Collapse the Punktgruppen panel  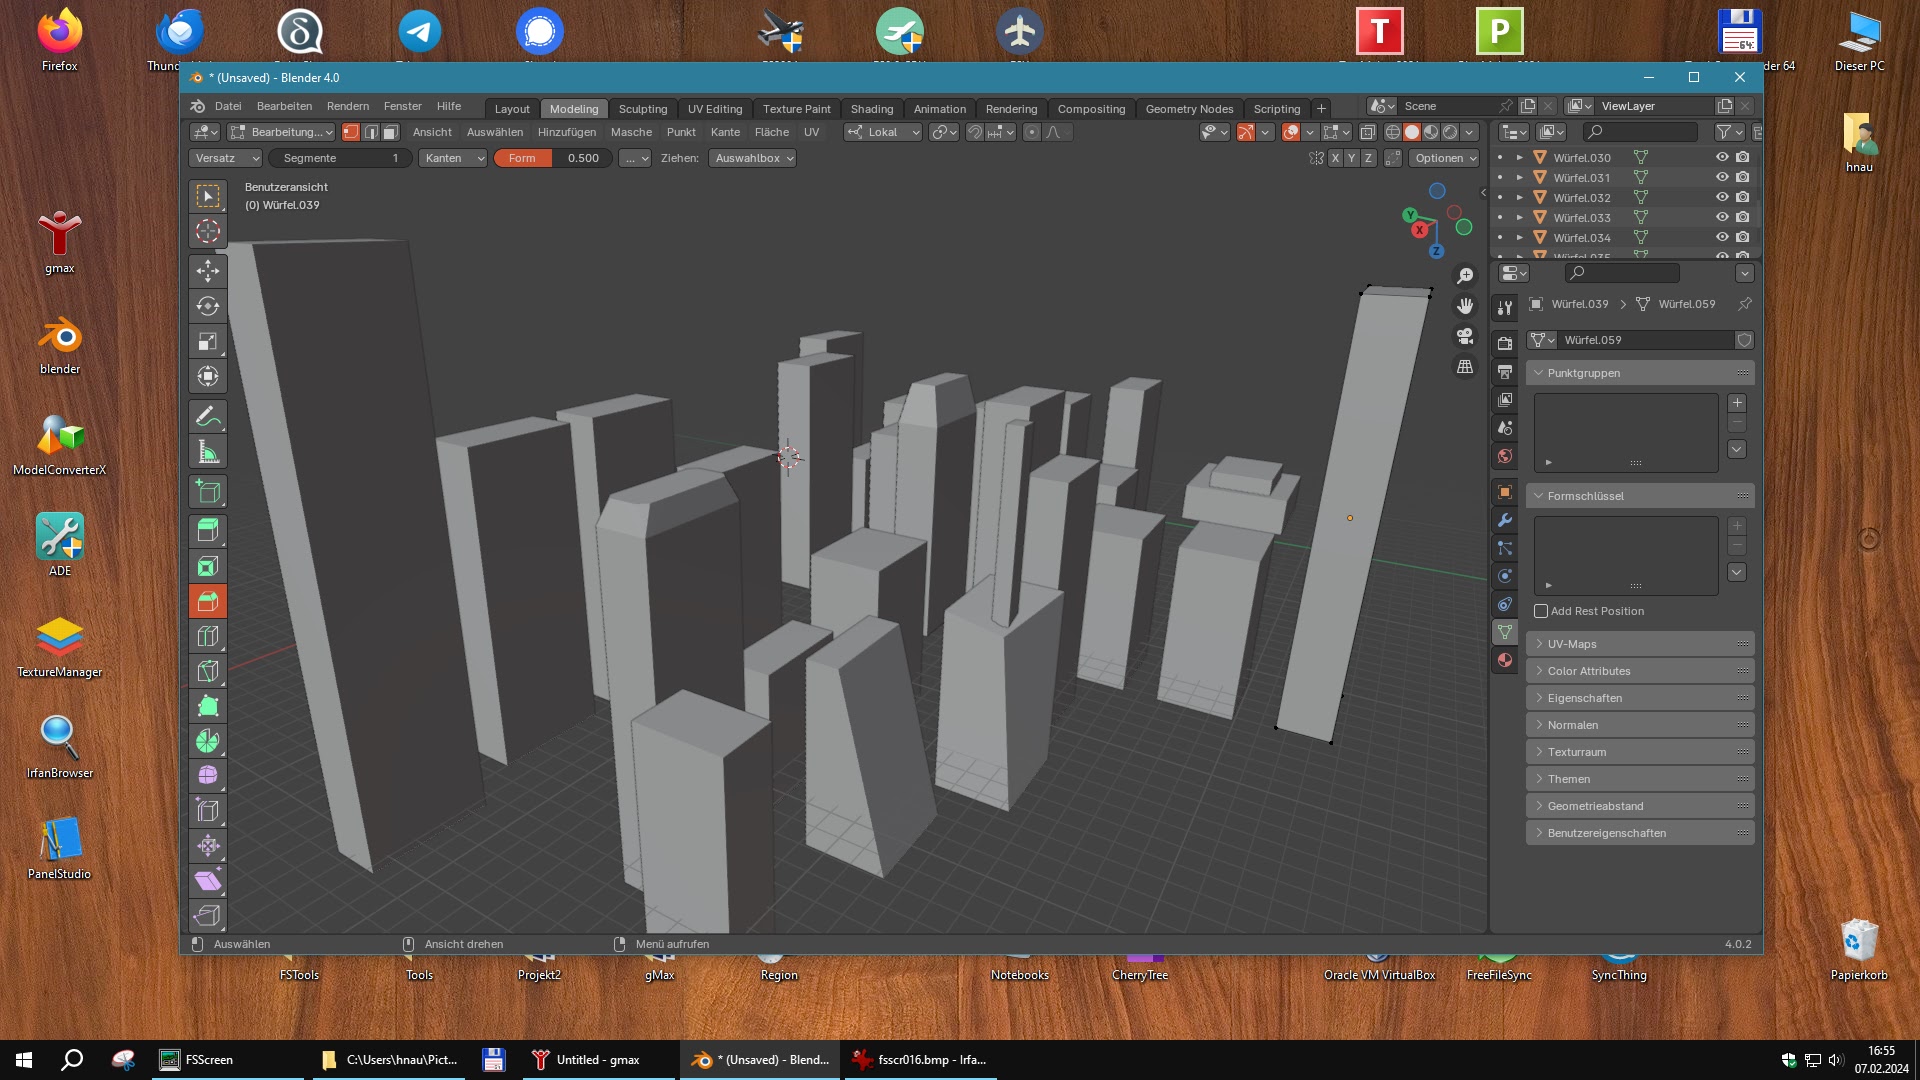click(1640, 373)
